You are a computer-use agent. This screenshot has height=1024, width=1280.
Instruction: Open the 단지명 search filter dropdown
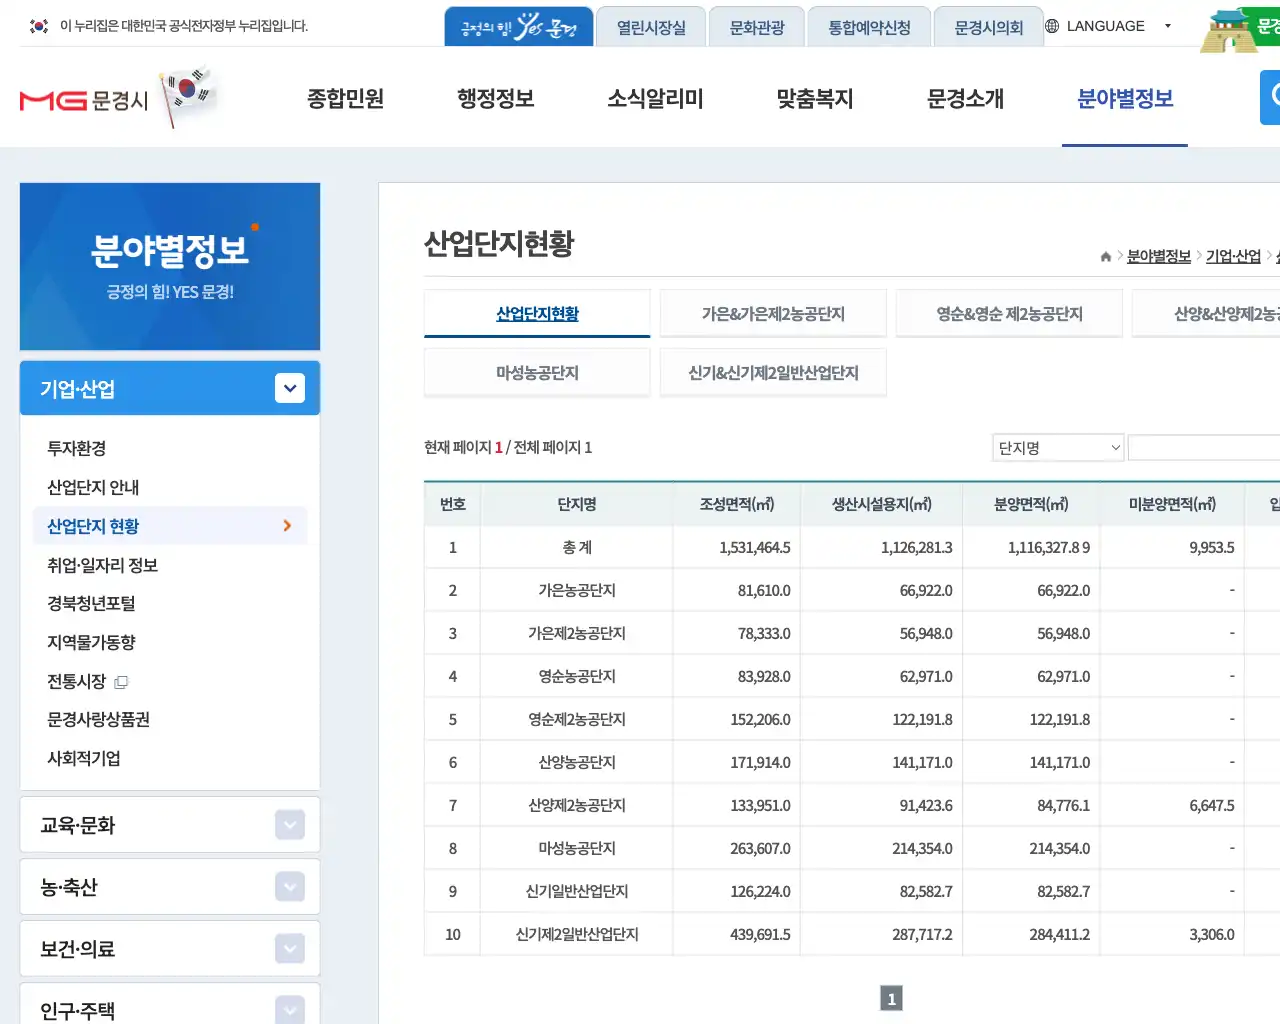pos(1058,448)
